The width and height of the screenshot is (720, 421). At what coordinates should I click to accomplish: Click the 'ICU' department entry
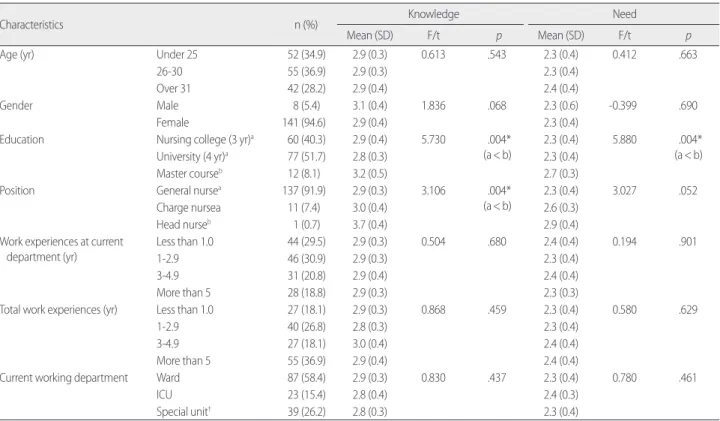pyautogui.click(x=164, y=395)
